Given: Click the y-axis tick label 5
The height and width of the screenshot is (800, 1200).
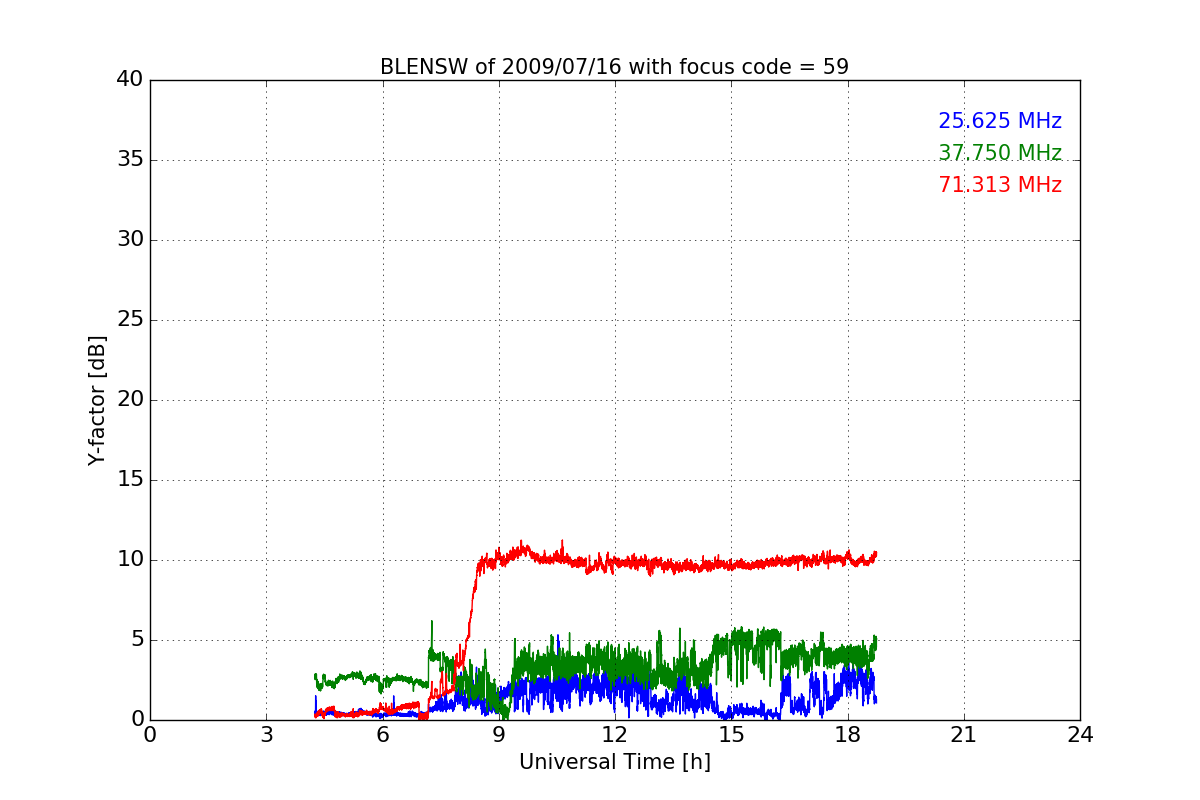Looking at the screenshot, I should (136, 640).
